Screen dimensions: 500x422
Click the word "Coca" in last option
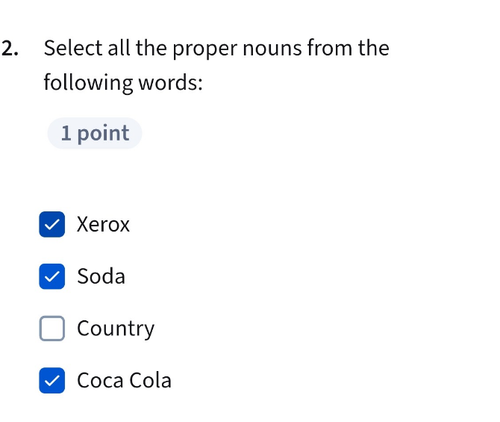point(100,380)
